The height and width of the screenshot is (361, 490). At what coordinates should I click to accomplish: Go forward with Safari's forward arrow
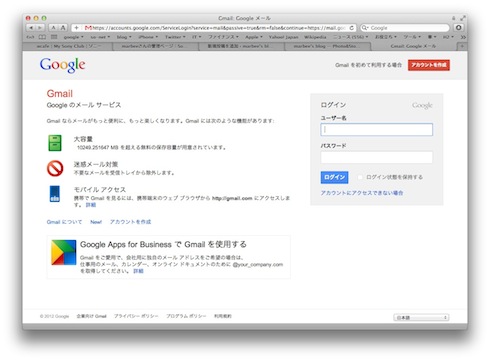click(39, 28)
